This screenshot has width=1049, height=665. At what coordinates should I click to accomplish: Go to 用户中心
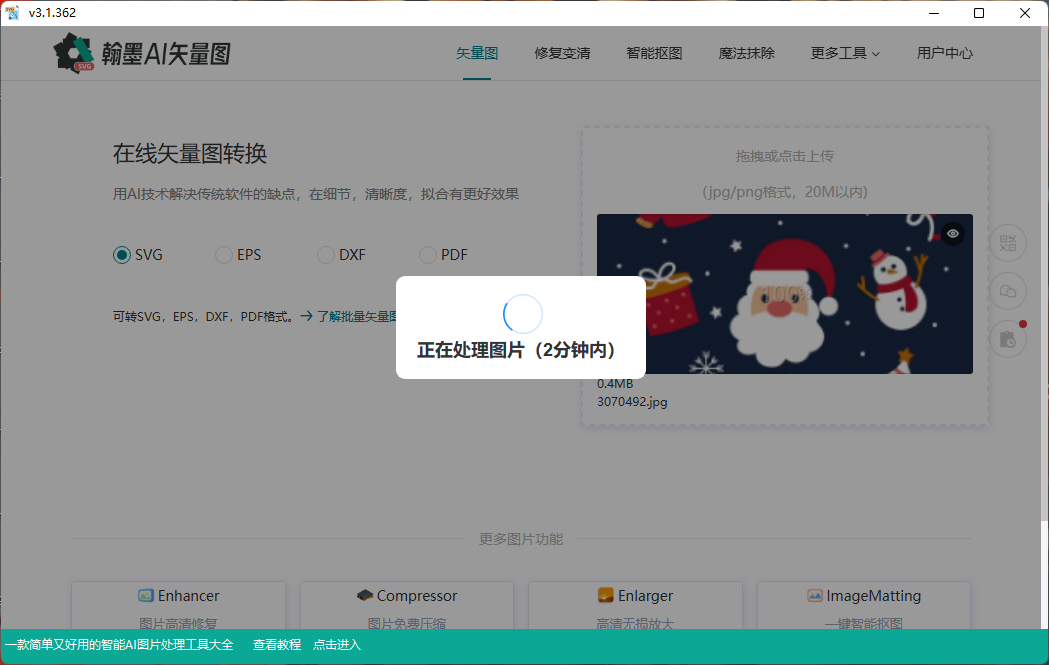(x=944, y=53)
